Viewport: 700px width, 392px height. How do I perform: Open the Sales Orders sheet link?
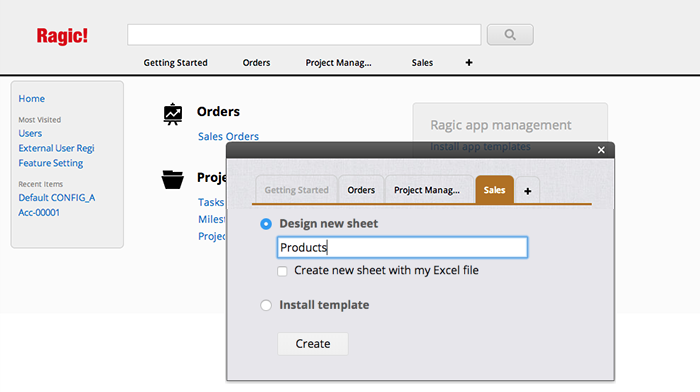point(228,137)
